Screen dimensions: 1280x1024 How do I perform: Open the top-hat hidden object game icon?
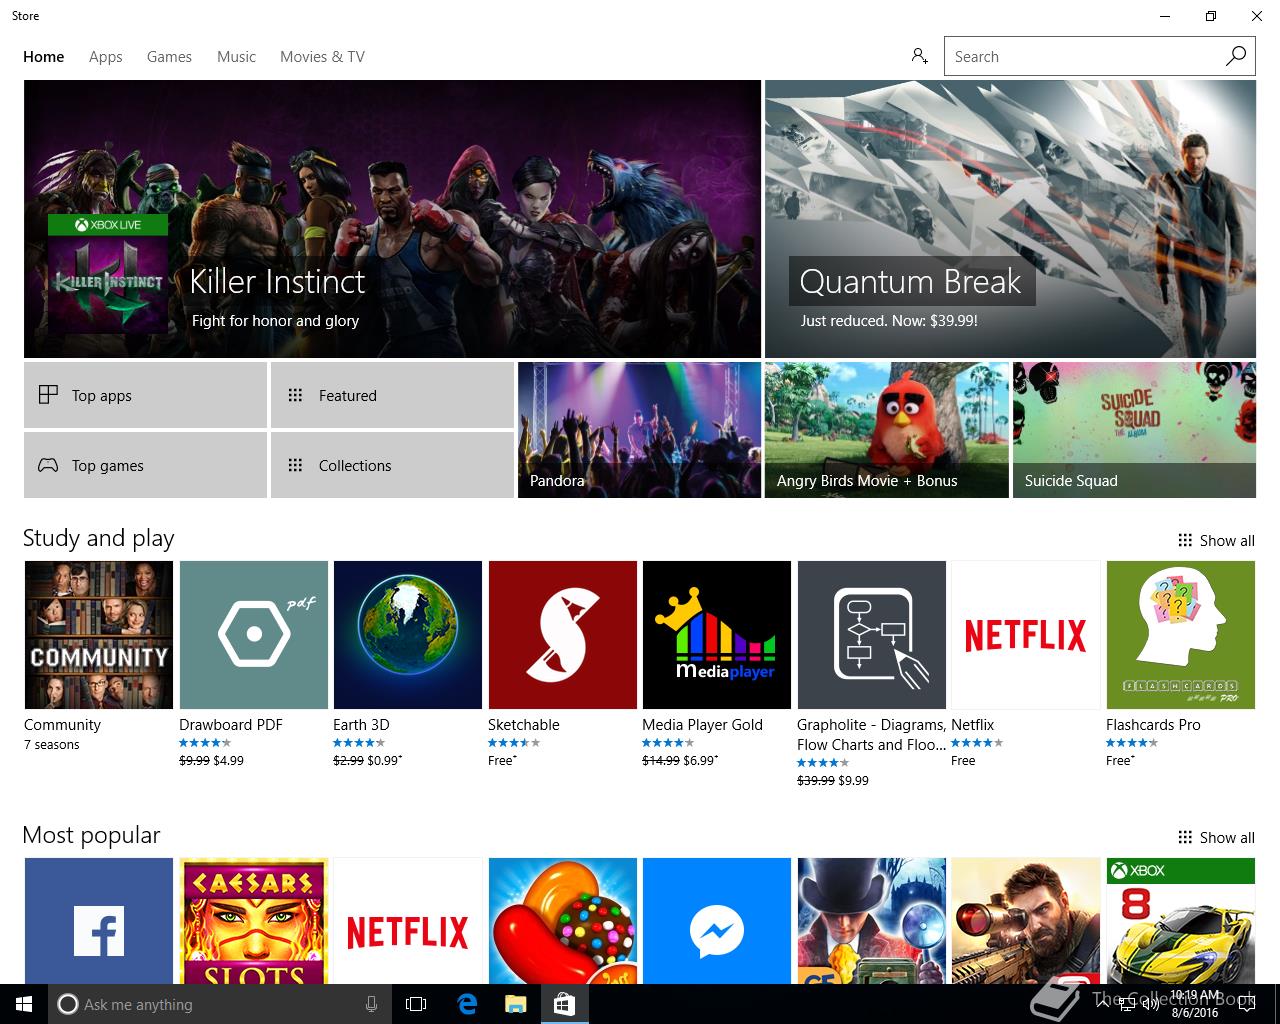pyautogui.click(x=871, y=921)
